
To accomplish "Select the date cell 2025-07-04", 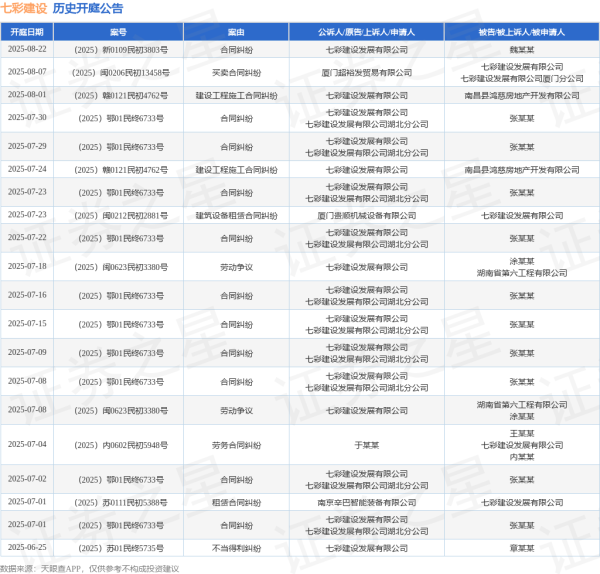I will tap(27, 445).
